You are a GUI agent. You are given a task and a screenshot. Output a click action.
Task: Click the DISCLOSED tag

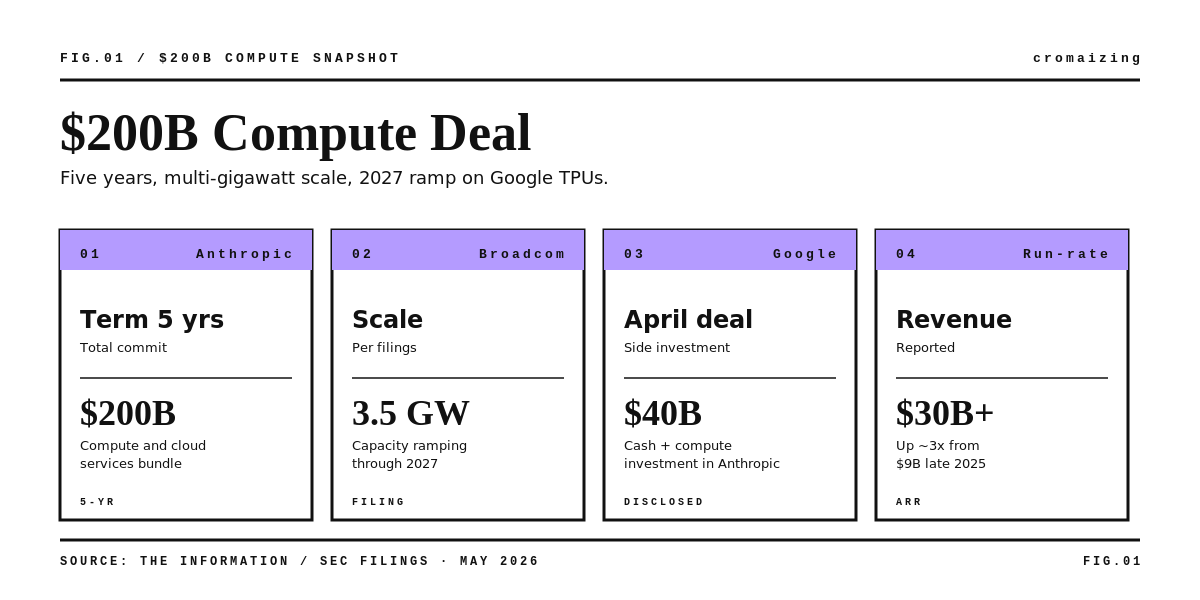[664, 502]
